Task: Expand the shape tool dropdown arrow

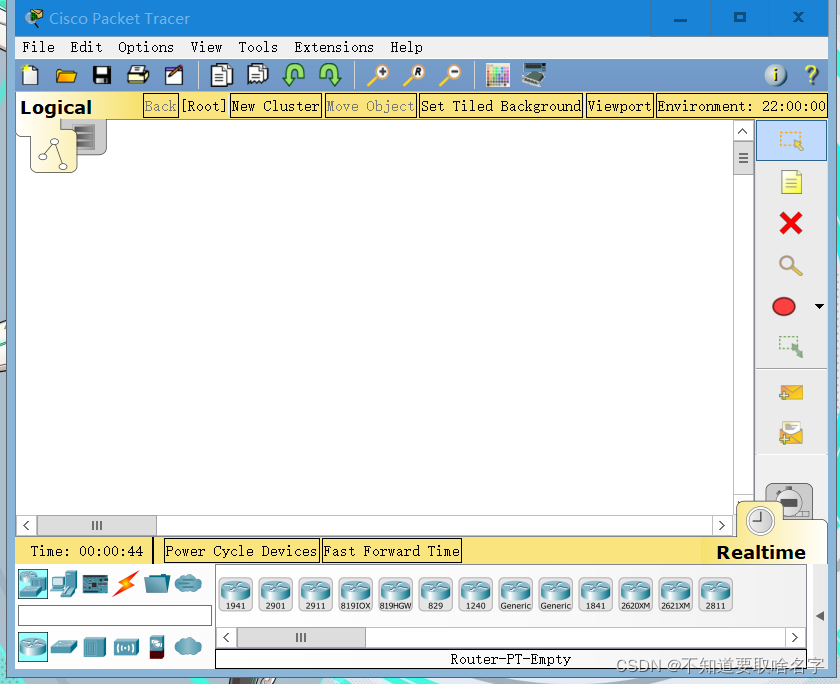Action: coord(819,306)
